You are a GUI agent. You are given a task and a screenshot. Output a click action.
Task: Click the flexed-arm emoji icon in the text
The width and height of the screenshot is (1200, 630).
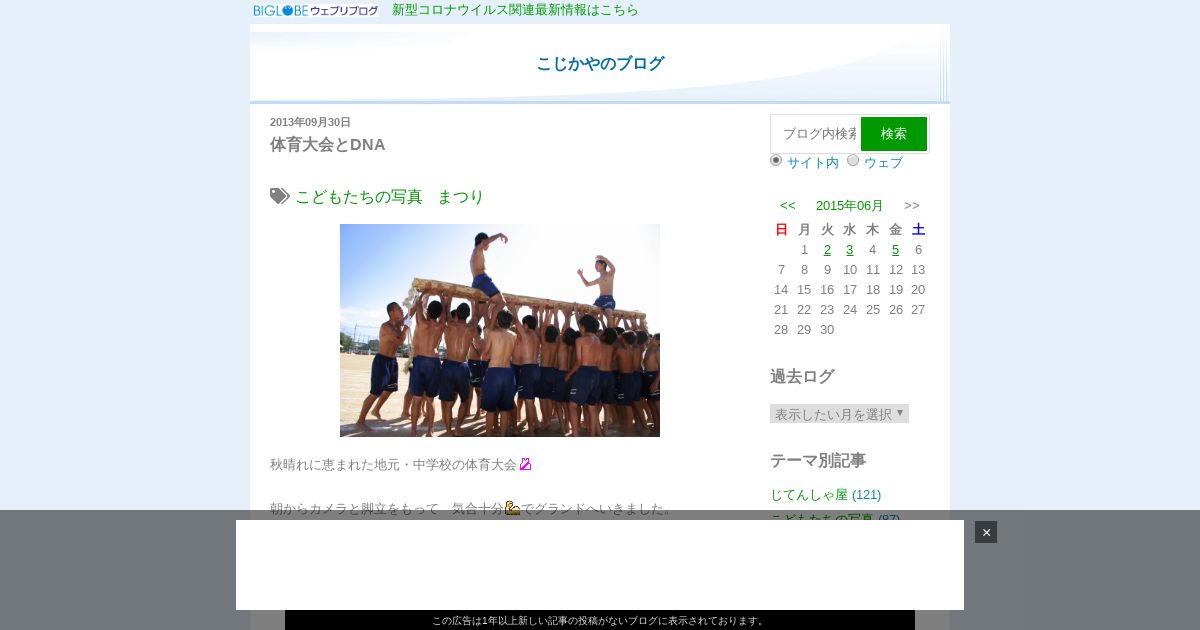click(513, 508)
